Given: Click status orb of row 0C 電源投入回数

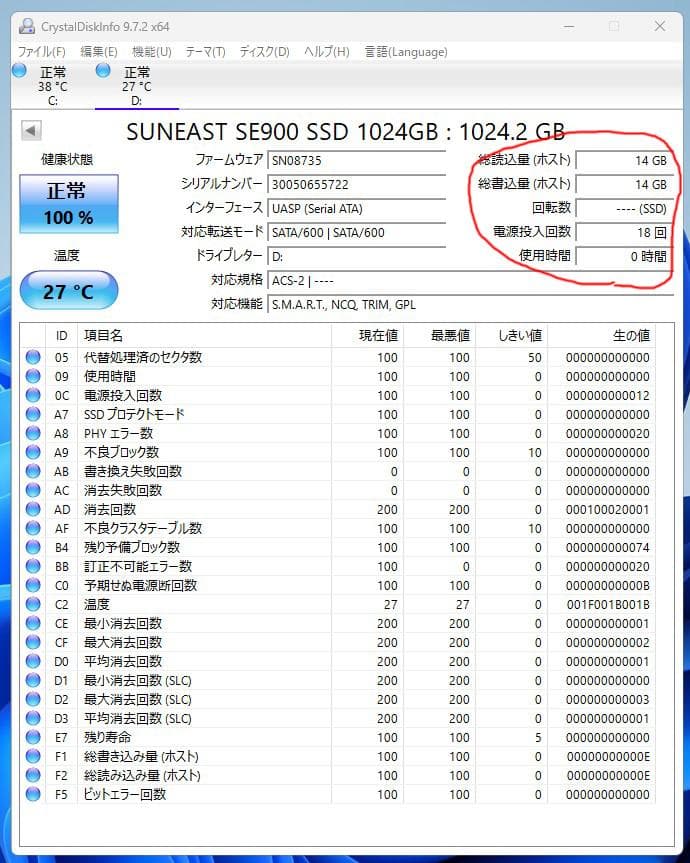Looking at the screenshot, I should (x=33, y=395).
